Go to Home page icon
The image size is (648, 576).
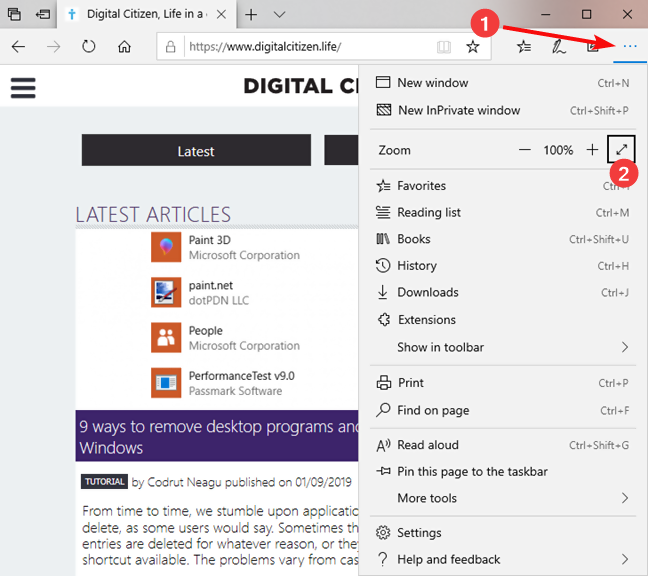(124, 47)
